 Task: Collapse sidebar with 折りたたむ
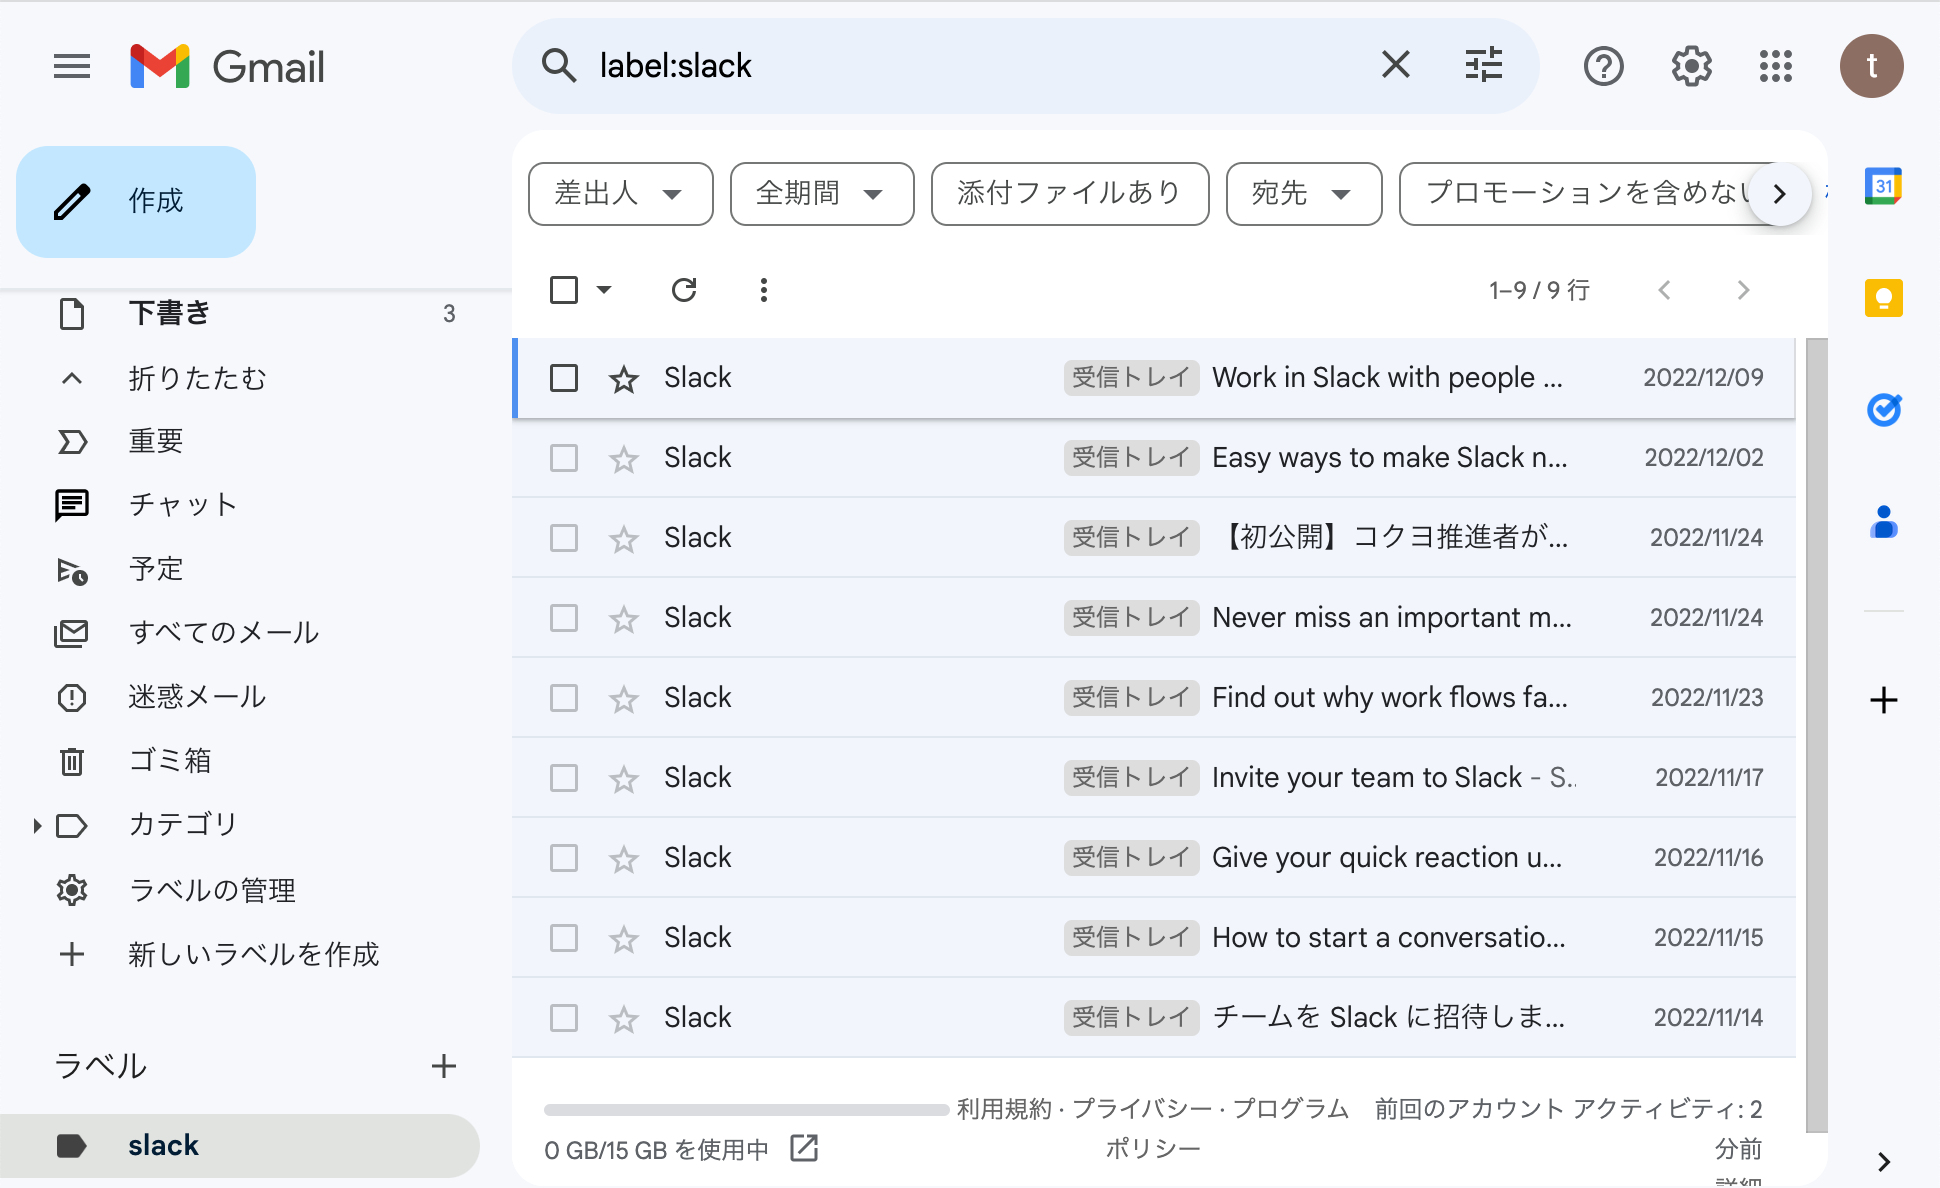(x=198, y=378)
